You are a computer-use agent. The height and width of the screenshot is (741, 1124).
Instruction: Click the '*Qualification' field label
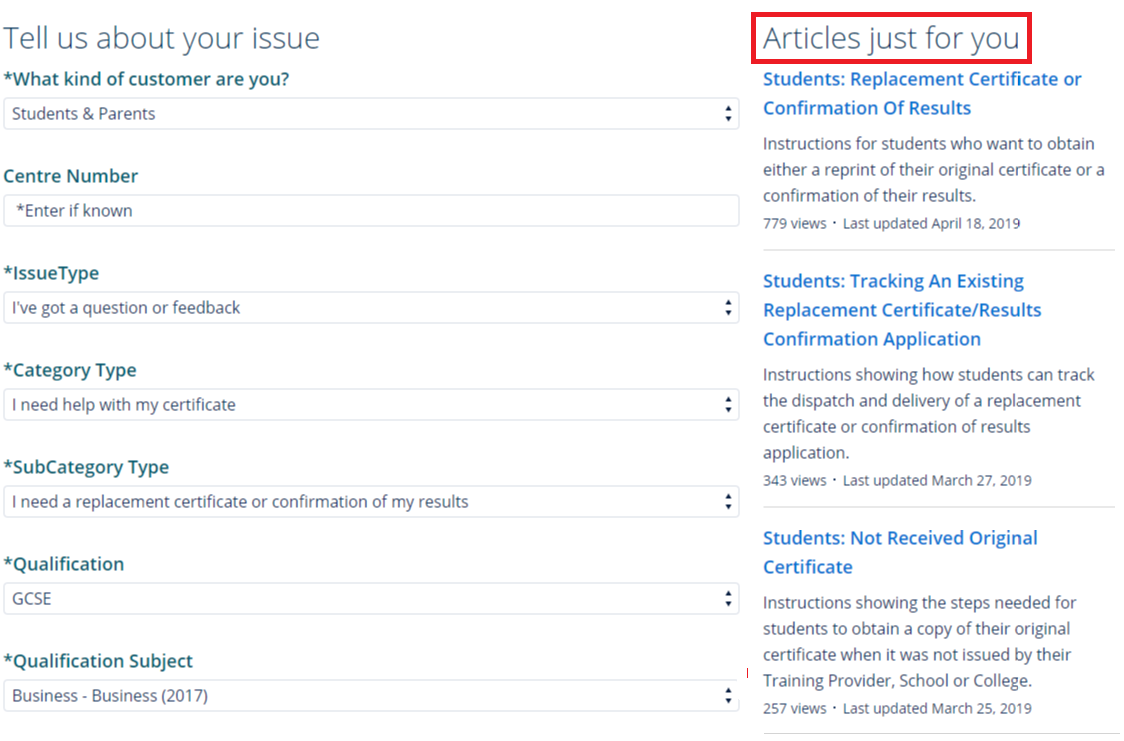pyautogui.click(x=64, y=564)
